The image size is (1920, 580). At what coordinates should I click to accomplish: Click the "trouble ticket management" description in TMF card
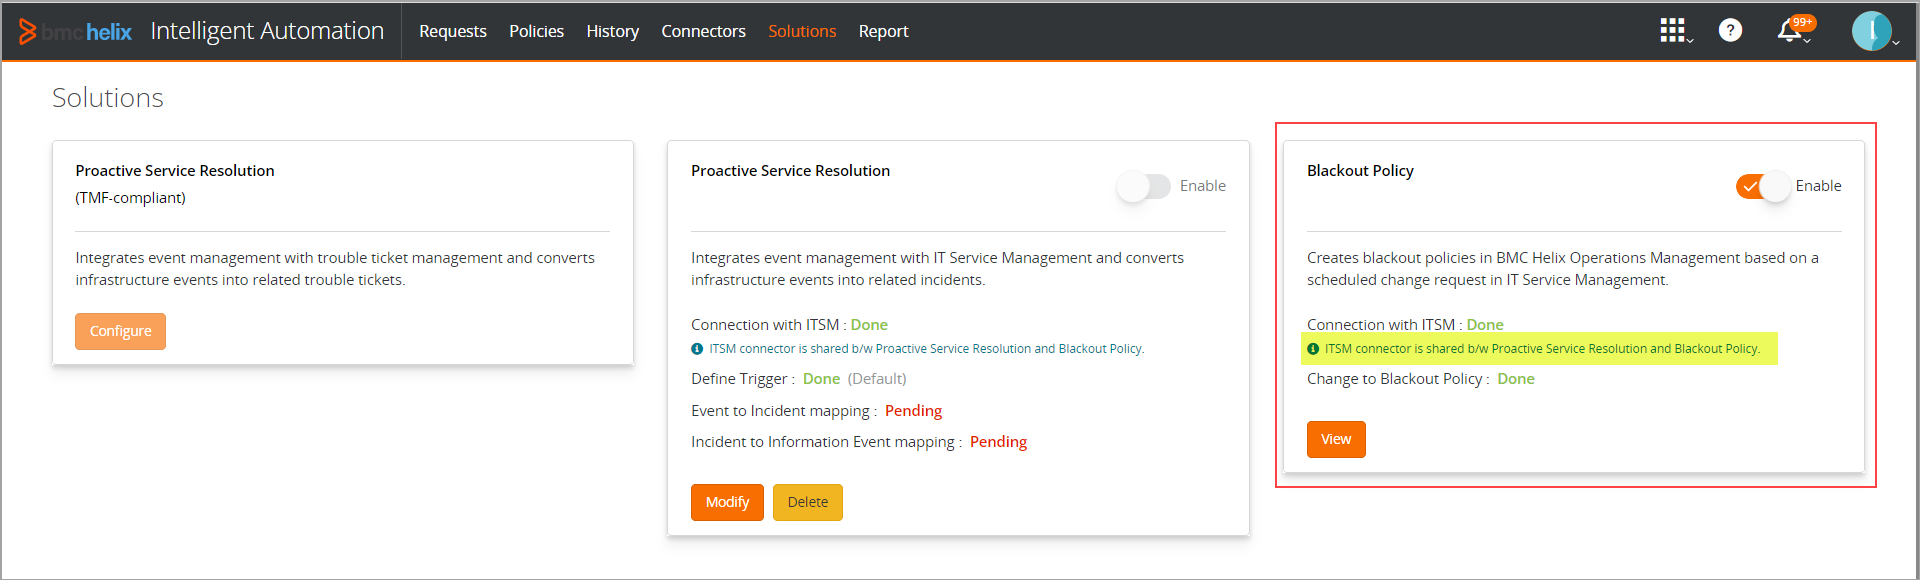pos(335,269)
